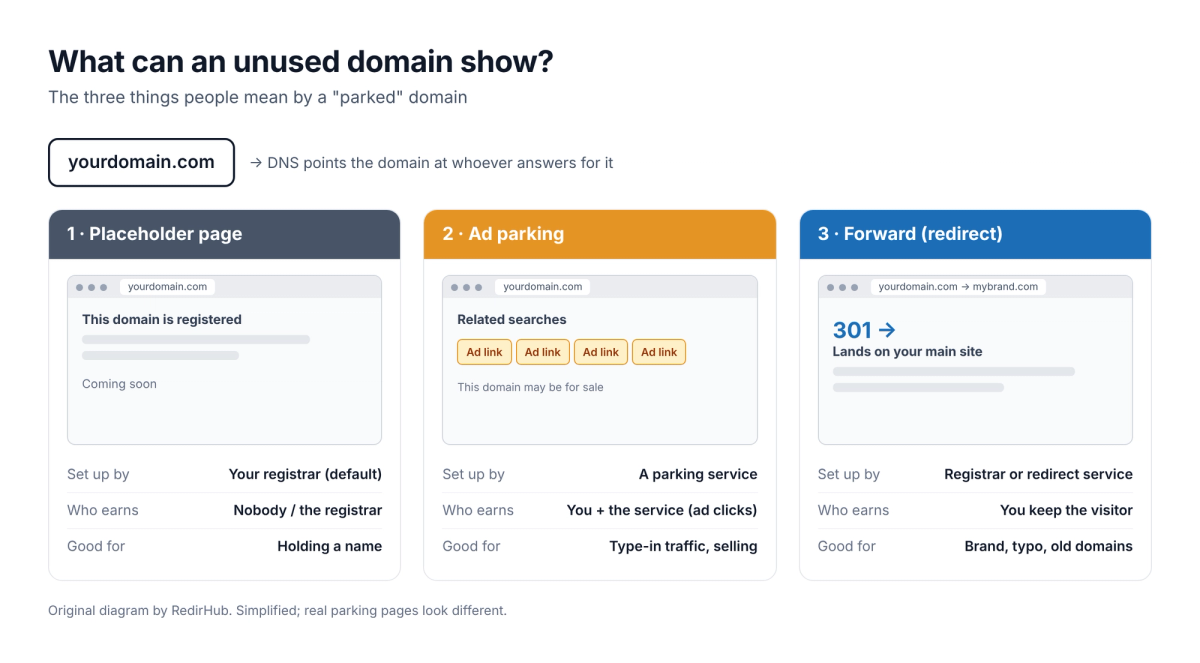Click 'Set up by' label in the Placeholder page card

[x=98, y=474]
